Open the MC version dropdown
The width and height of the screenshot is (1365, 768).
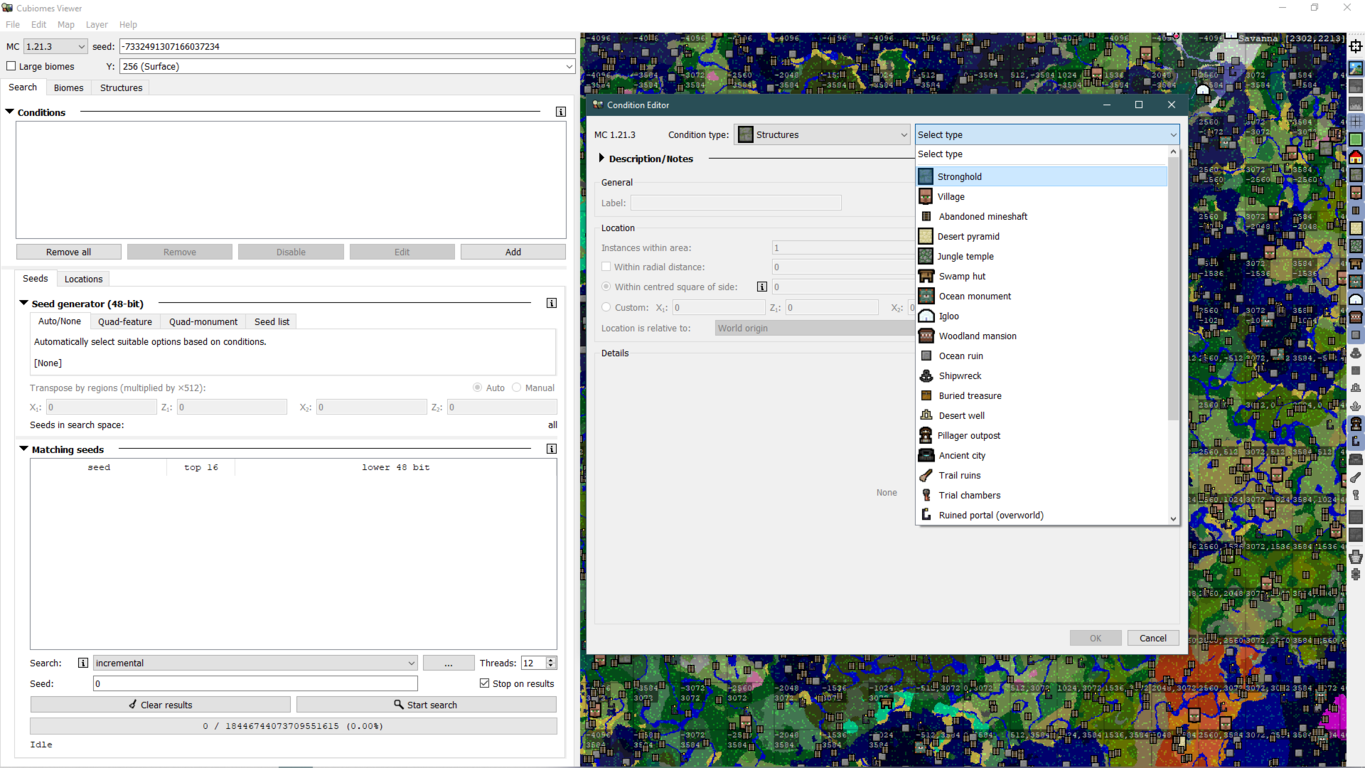coord(55,47)
